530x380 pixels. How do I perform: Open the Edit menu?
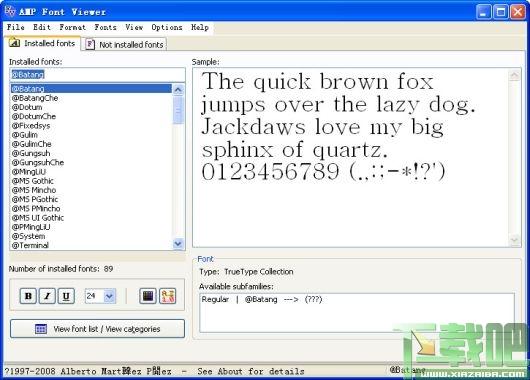coord(42,27)
